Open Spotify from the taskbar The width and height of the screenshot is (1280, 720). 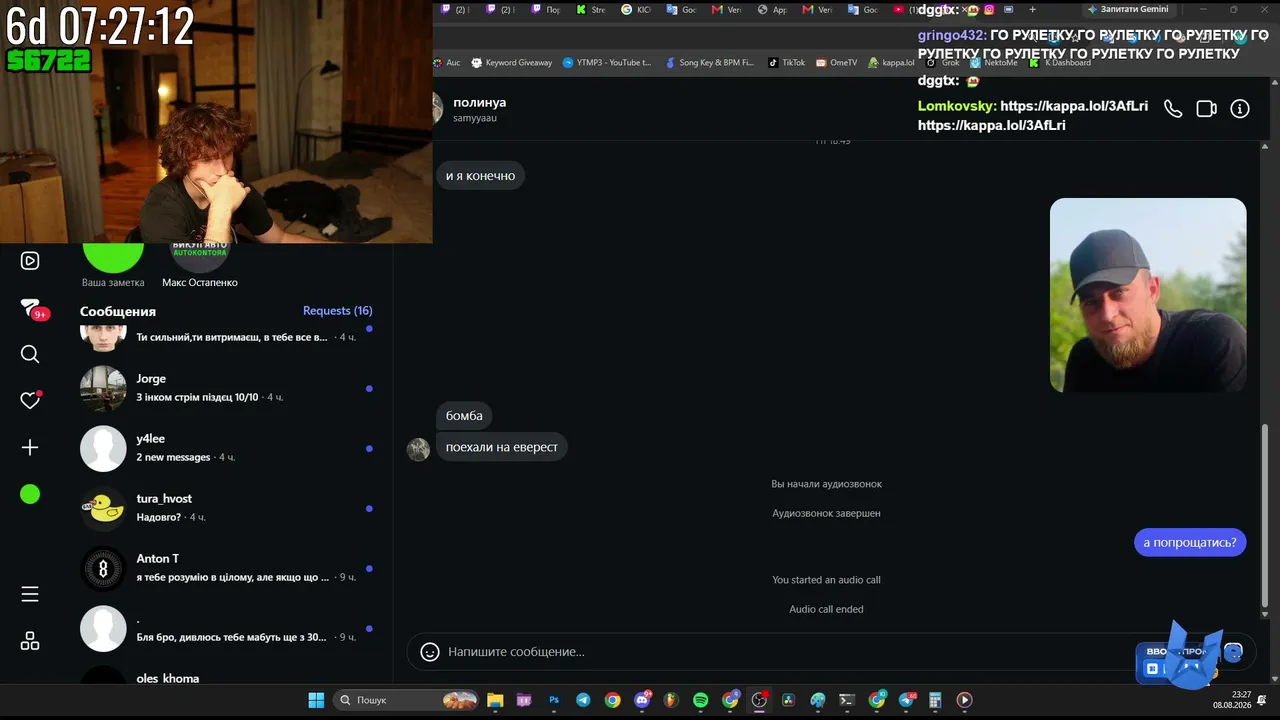click(x=701, y=700)
